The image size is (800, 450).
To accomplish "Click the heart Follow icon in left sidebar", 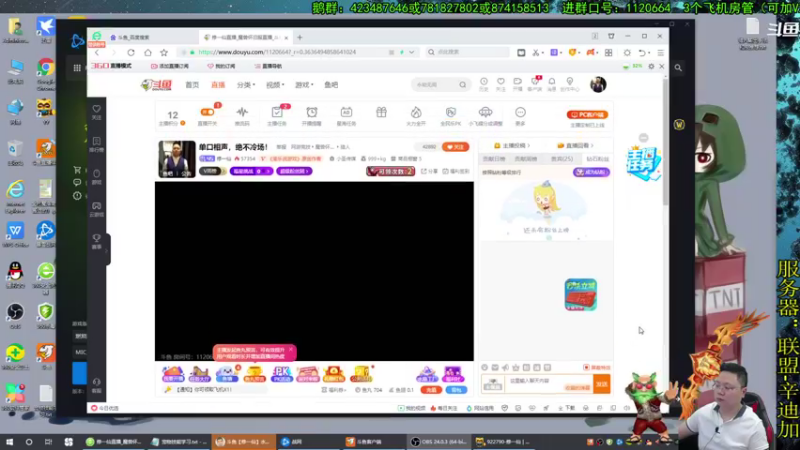I will pos(96,109).
